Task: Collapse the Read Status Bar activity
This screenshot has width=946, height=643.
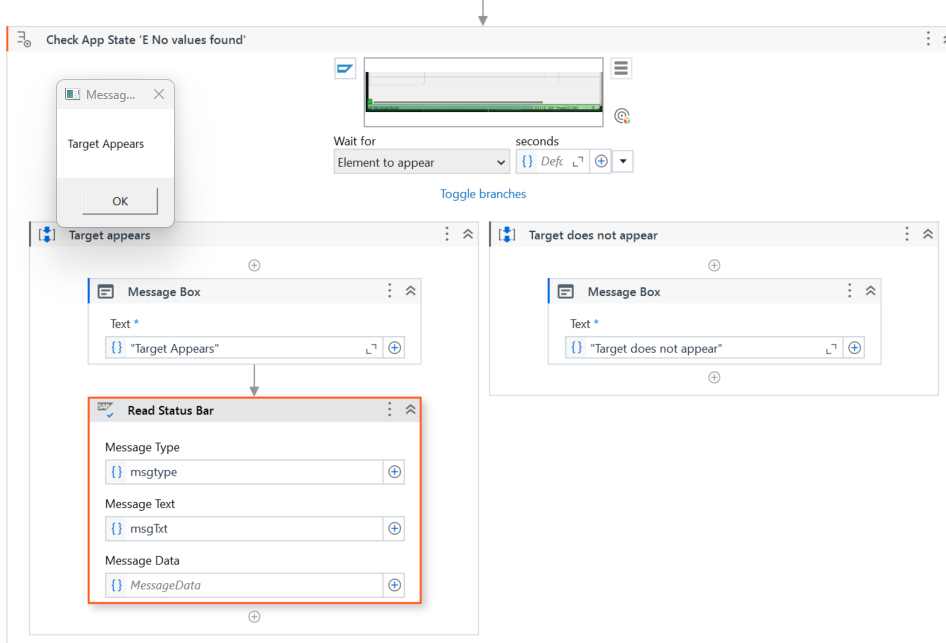Action: [x=411, y=410]
